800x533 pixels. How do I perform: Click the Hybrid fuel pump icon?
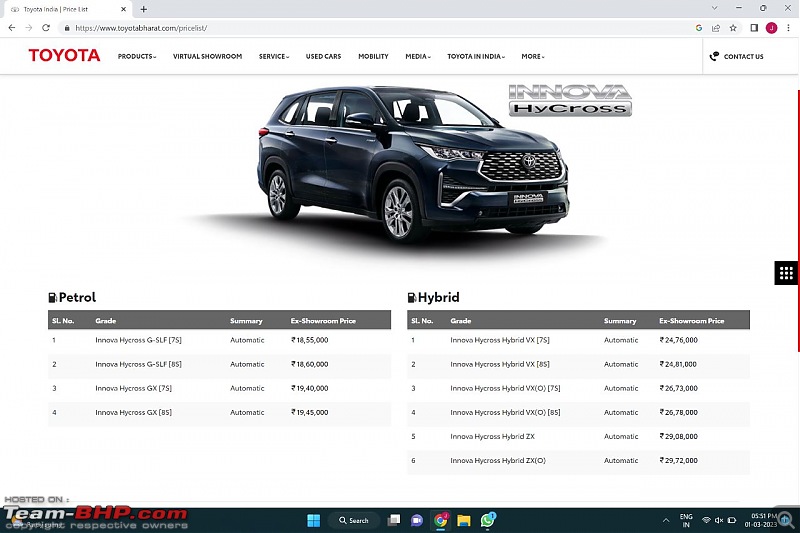[411, 297]
